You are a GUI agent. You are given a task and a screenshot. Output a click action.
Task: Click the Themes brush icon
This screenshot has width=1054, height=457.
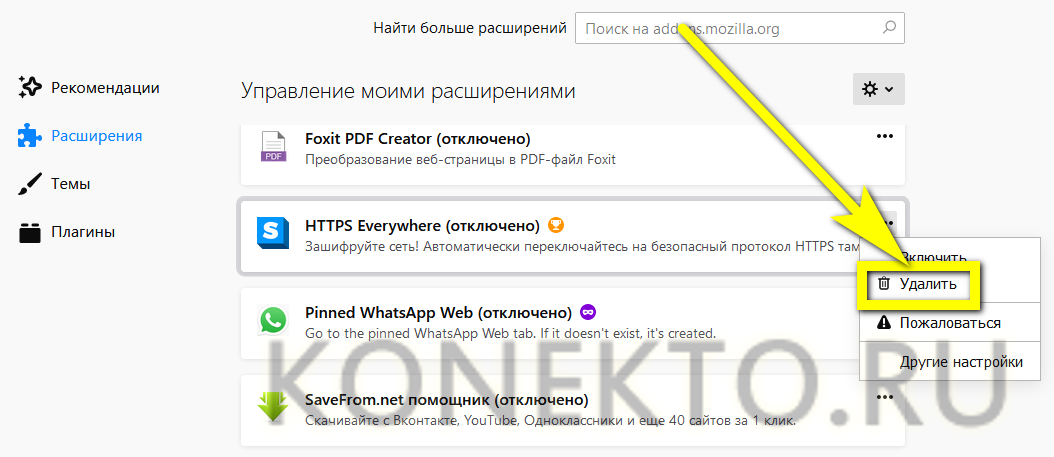coord(29,184)
